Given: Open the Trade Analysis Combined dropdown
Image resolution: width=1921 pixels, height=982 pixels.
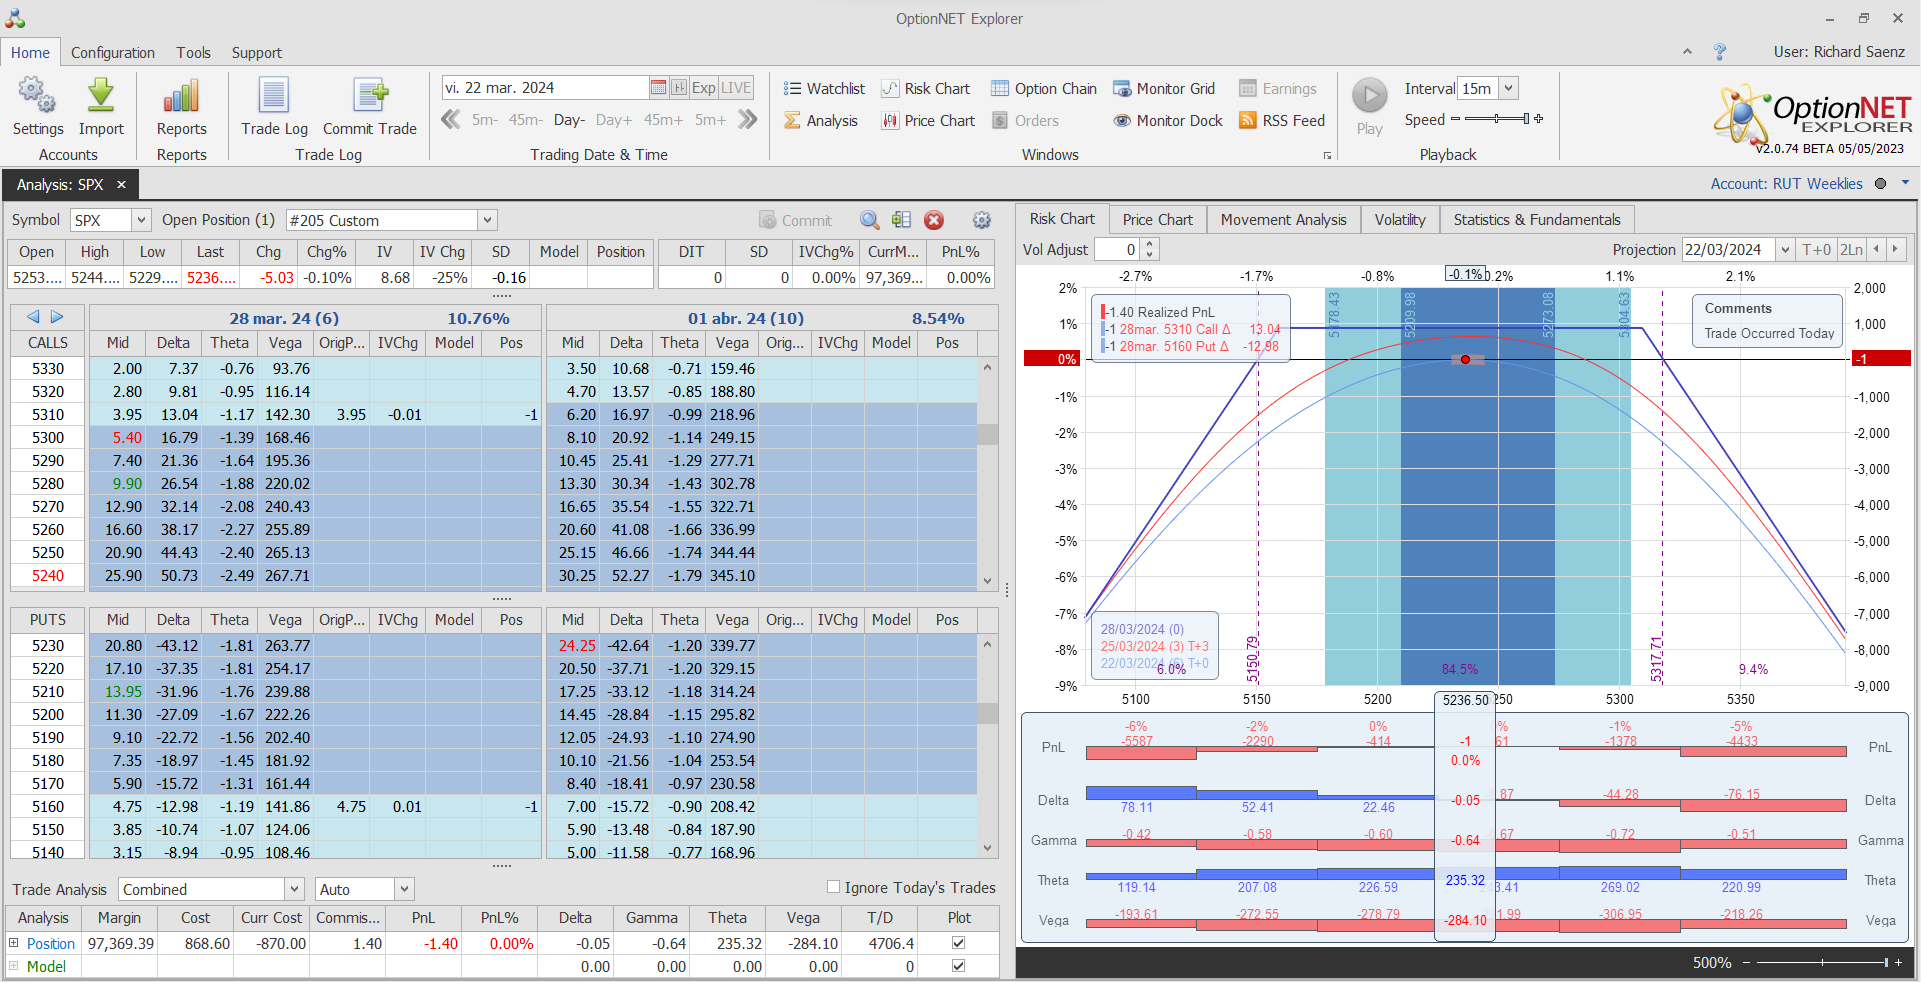Looking at the screenshot, I should (294, 889).
